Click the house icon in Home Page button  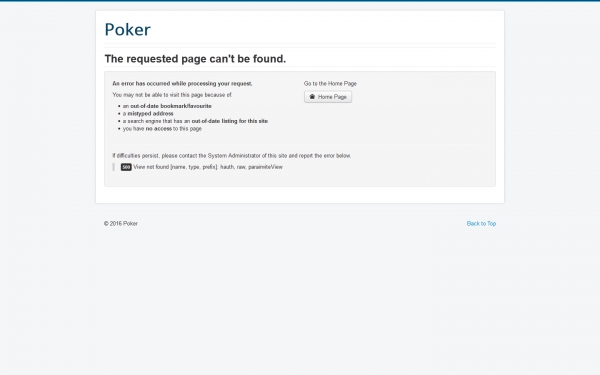click(x=312, y=97)
